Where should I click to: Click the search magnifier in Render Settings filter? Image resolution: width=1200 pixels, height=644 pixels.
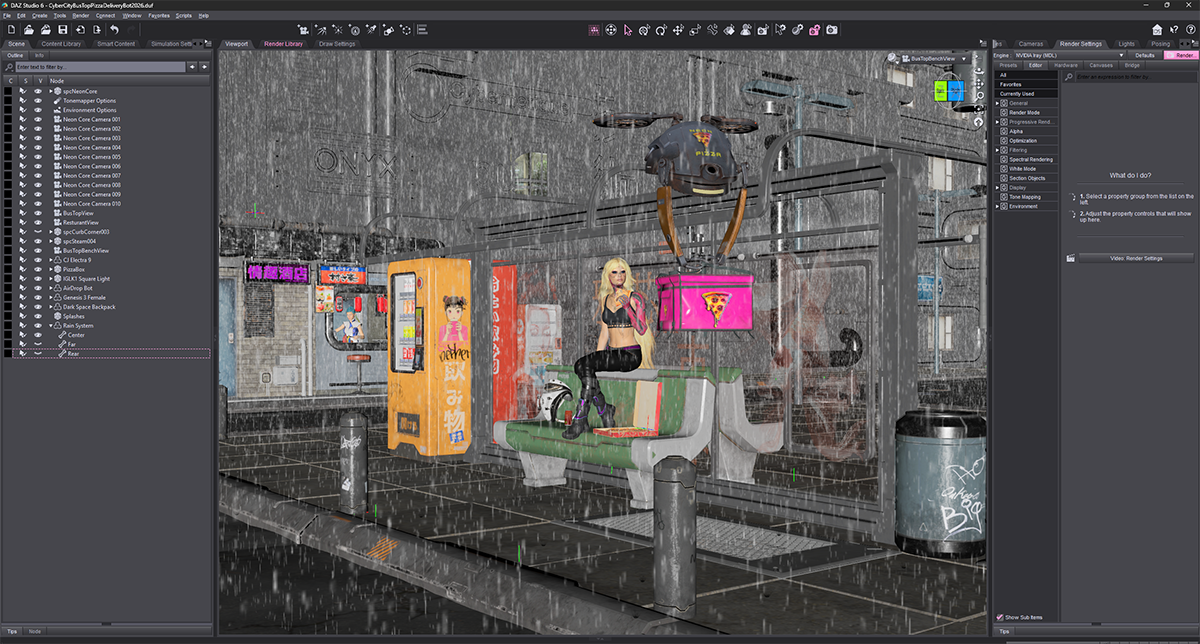(x=1068, y=77)
